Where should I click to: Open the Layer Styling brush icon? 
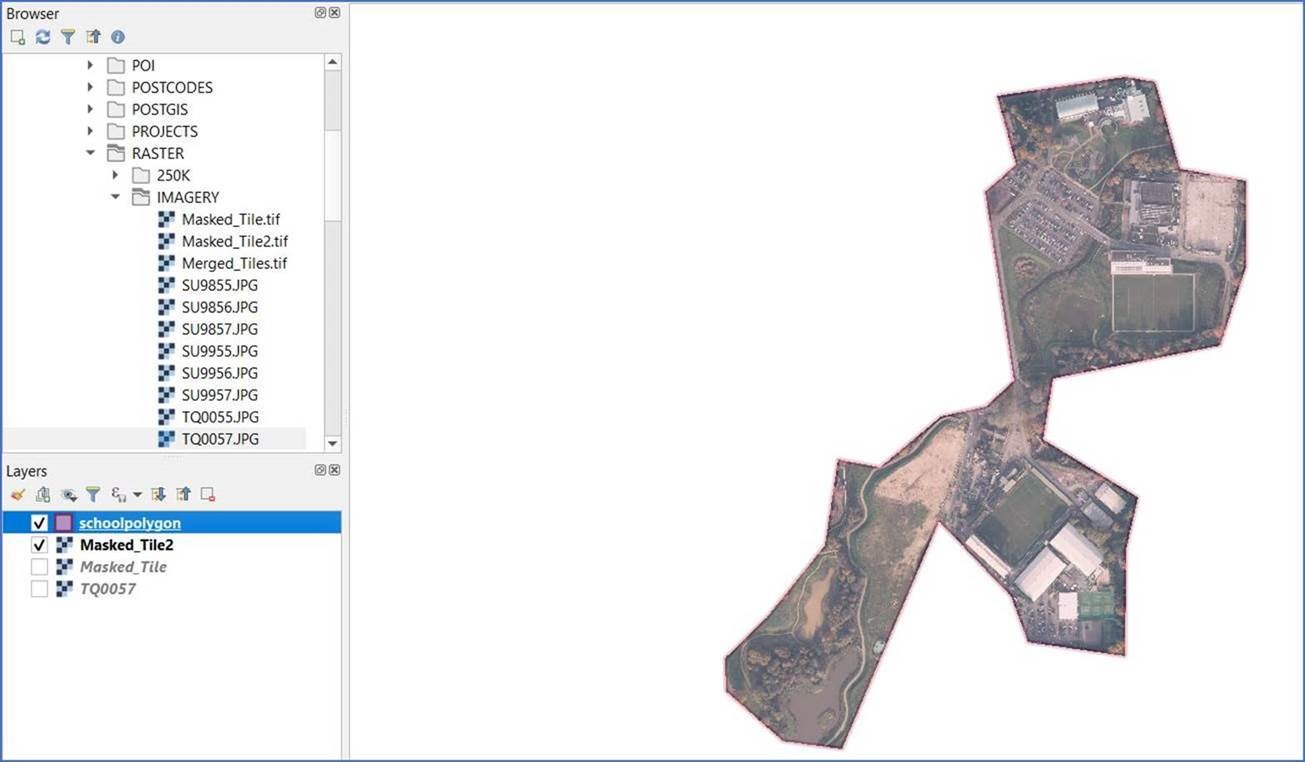pyautogui.click(x=17, y=494)
